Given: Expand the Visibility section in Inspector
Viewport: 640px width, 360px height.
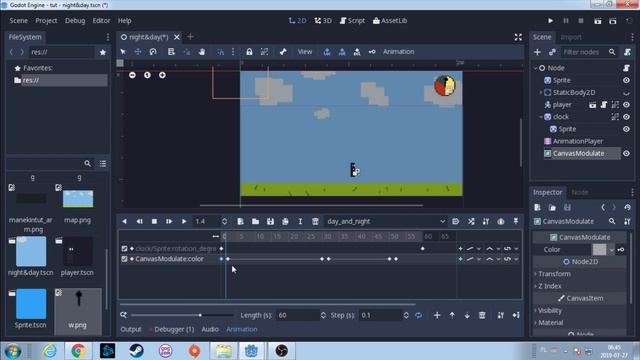Looking at the screenshot, I should pyautogui.click(x=550, y=311).
